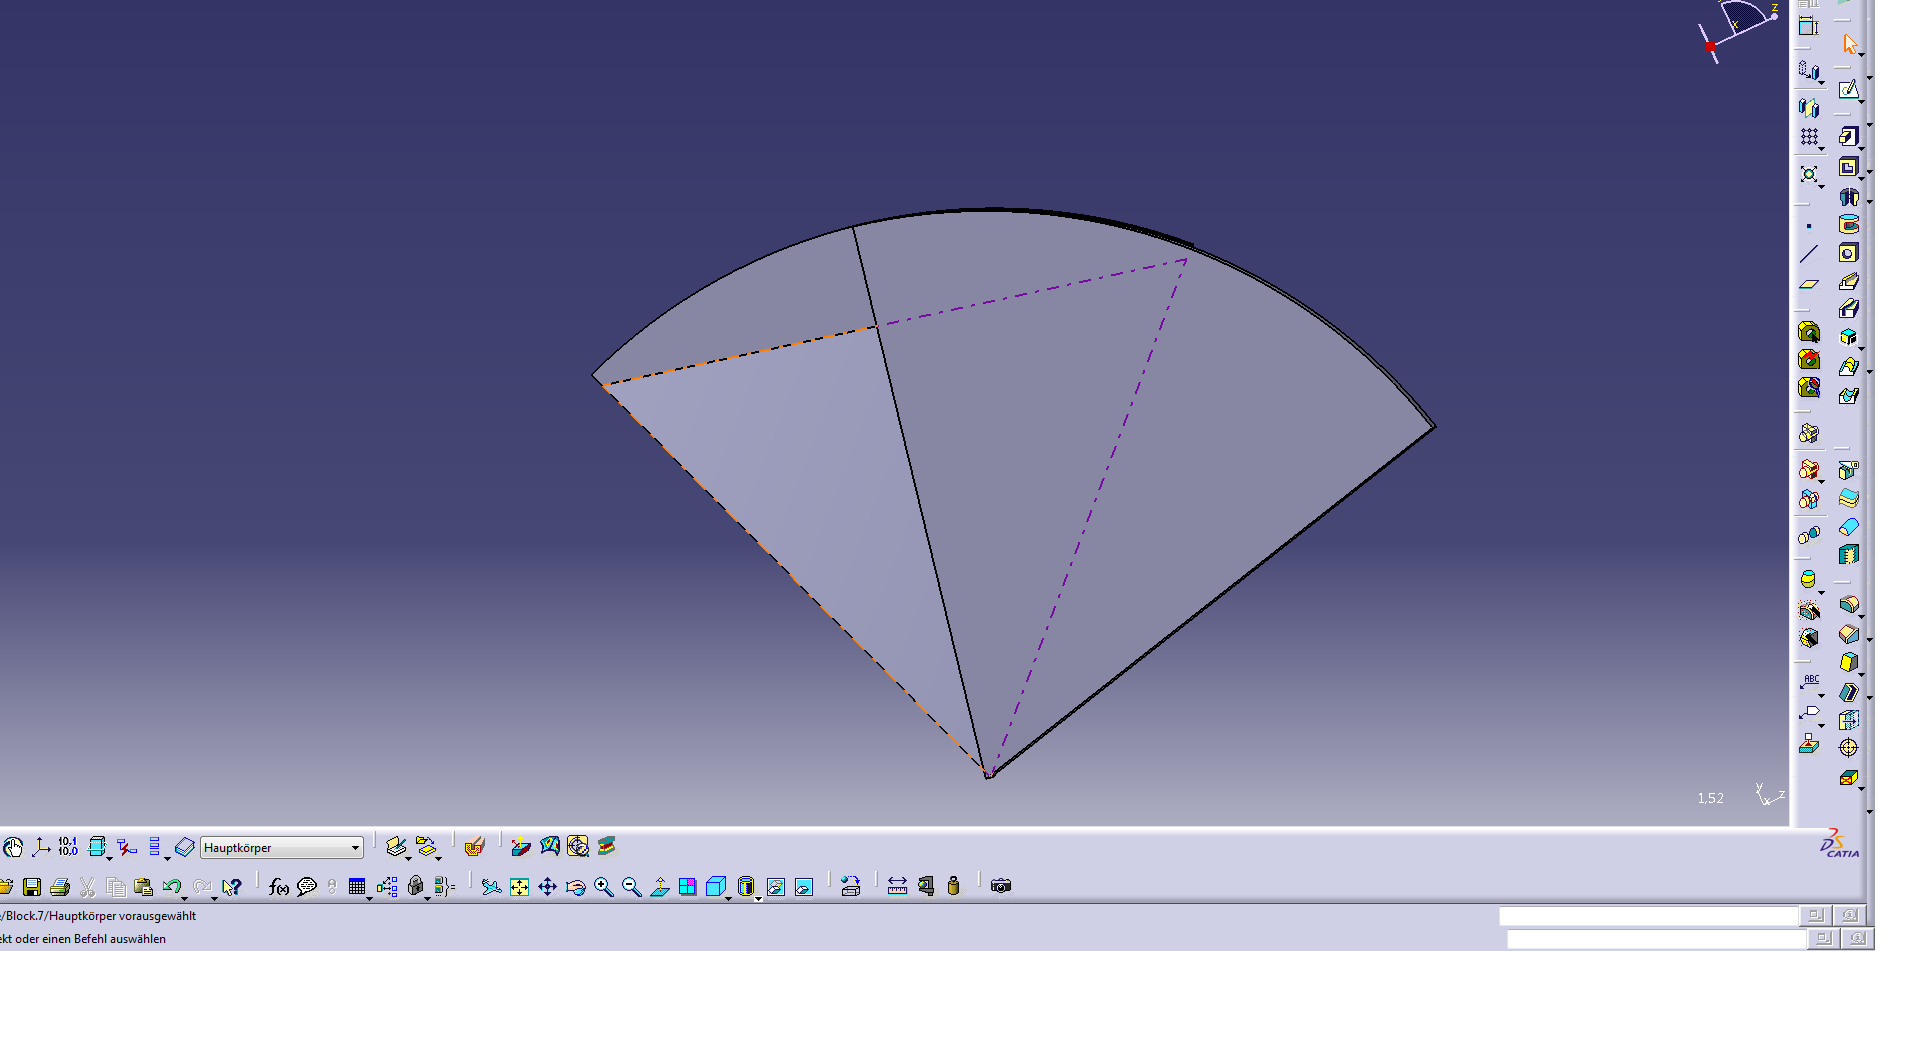Select the Sketcher tool icon
1920x1040 pixels.
(1848, 90)
